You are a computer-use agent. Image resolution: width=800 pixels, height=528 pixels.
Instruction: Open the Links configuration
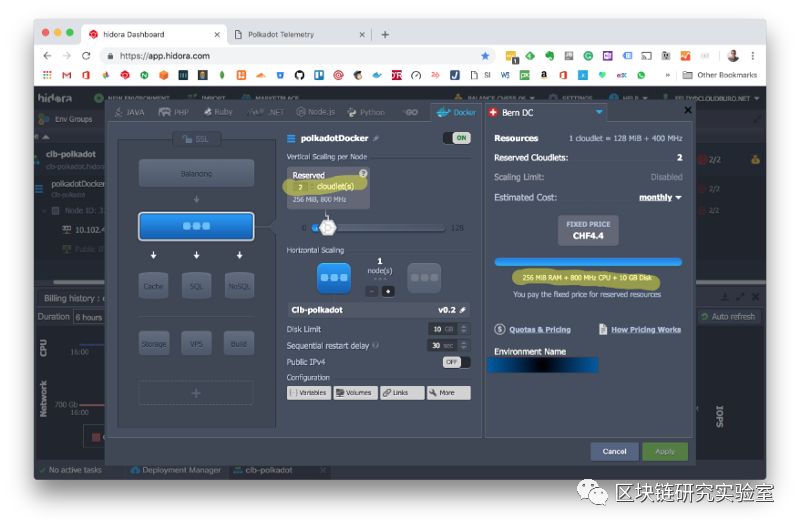(402, 393)
